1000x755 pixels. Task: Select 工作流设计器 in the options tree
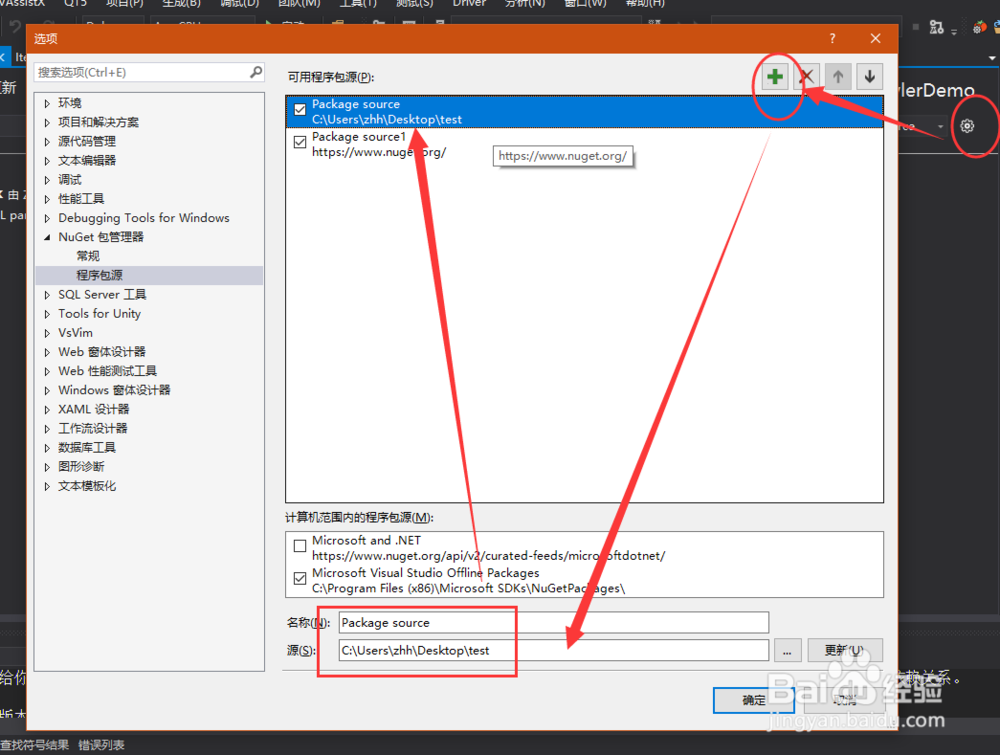coord(92,429)
